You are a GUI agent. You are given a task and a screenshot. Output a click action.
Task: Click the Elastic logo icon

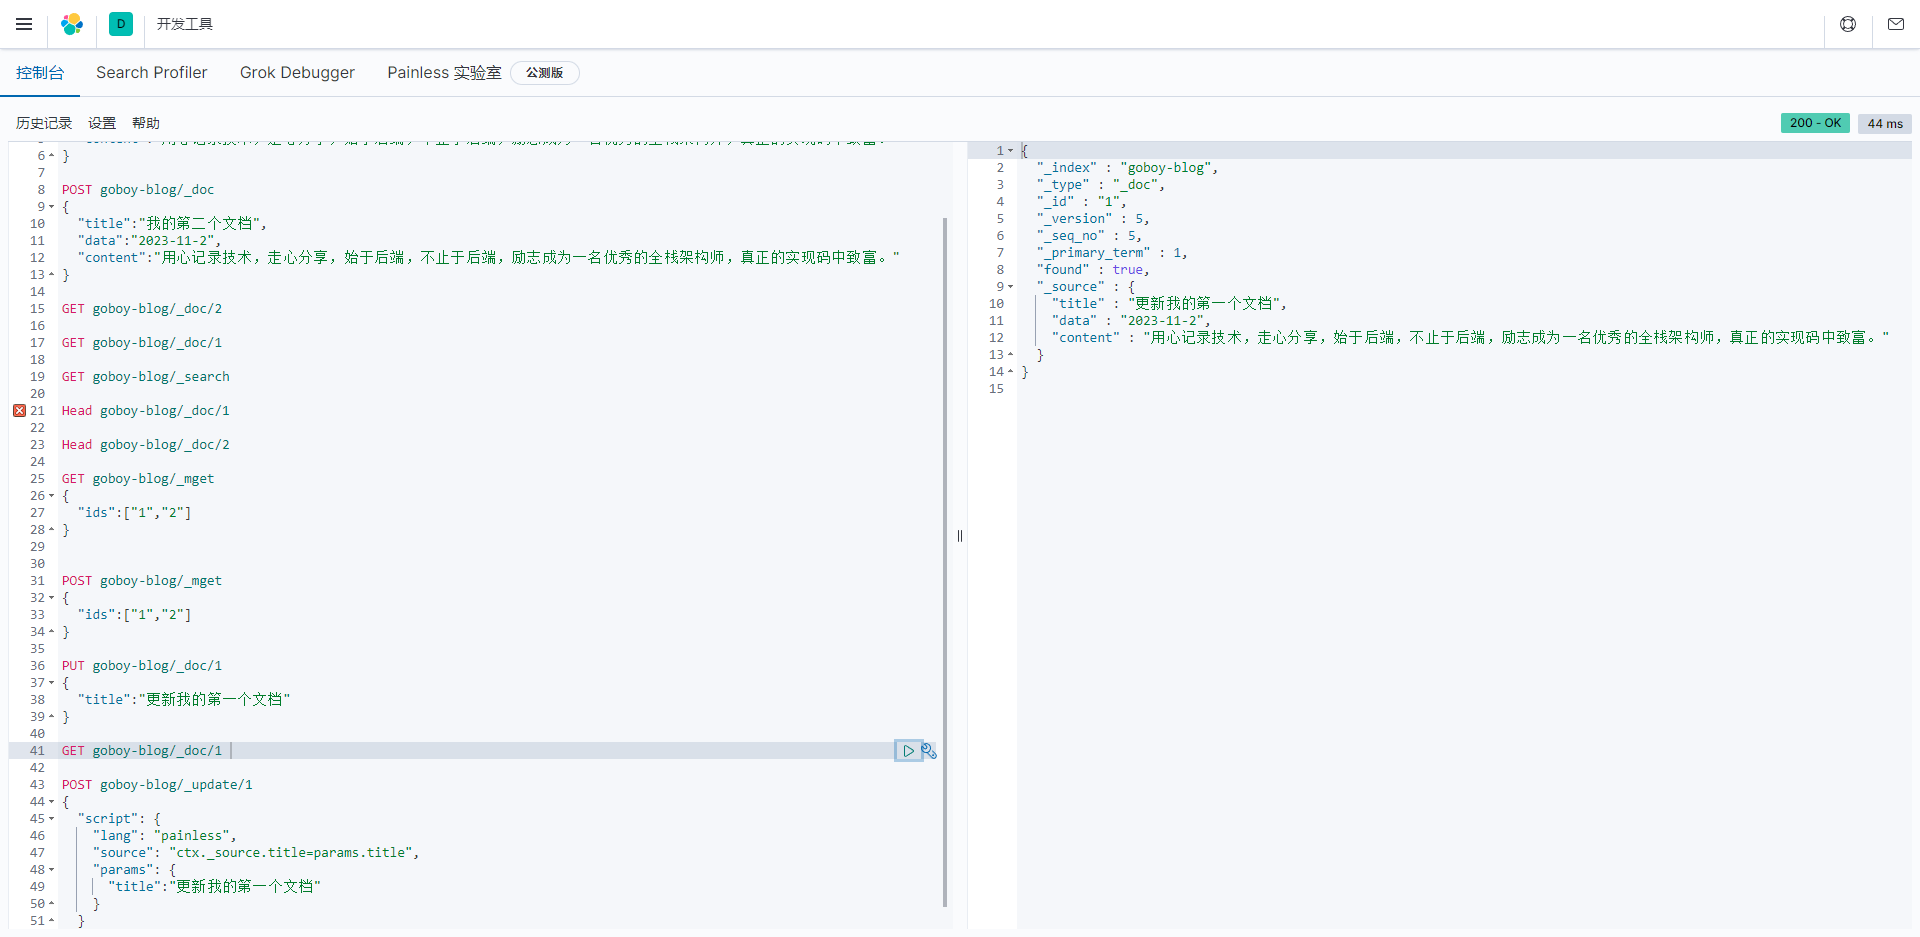72,24
